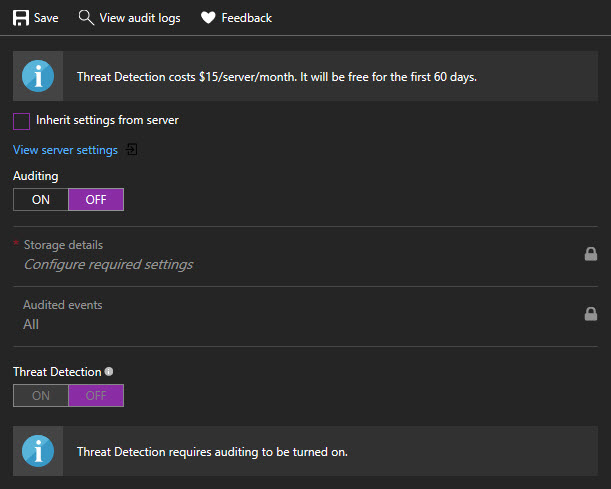Switch Threat Detection to ON

click(x=41, y=395)
